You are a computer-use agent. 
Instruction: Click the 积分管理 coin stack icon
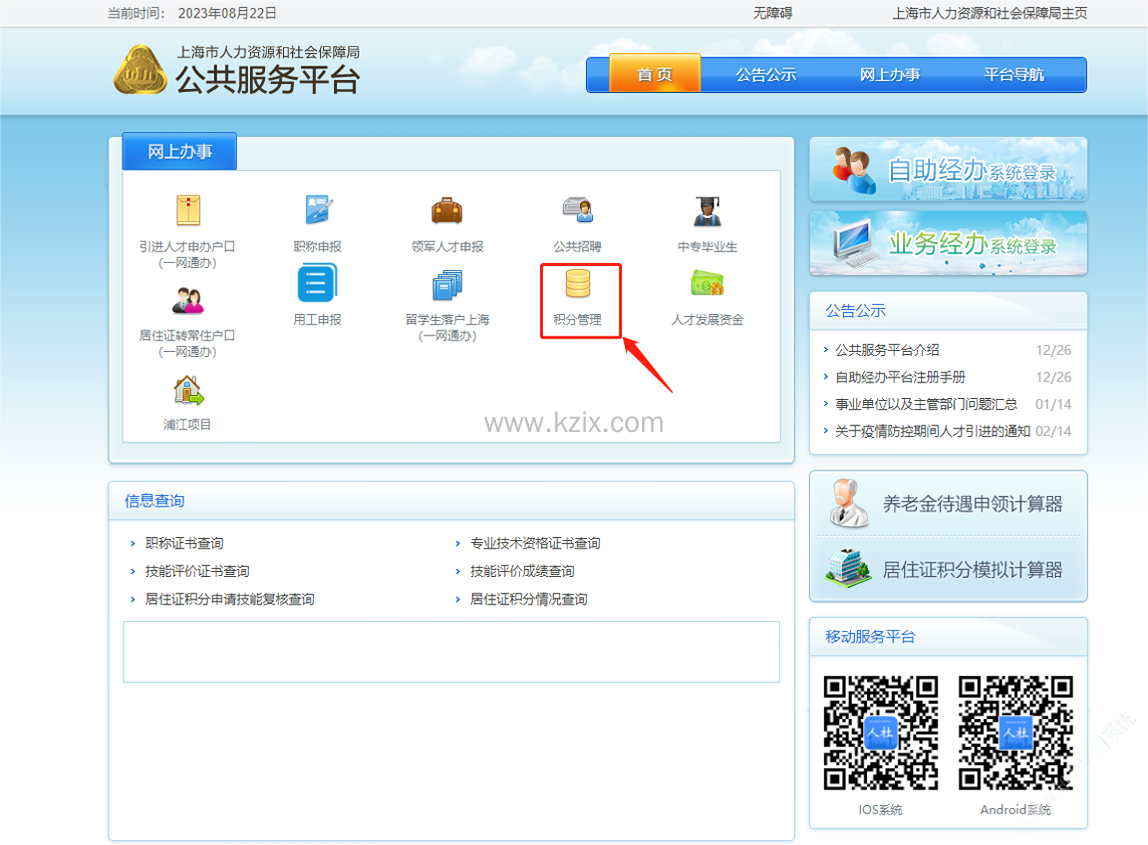[x=577, y=285]
